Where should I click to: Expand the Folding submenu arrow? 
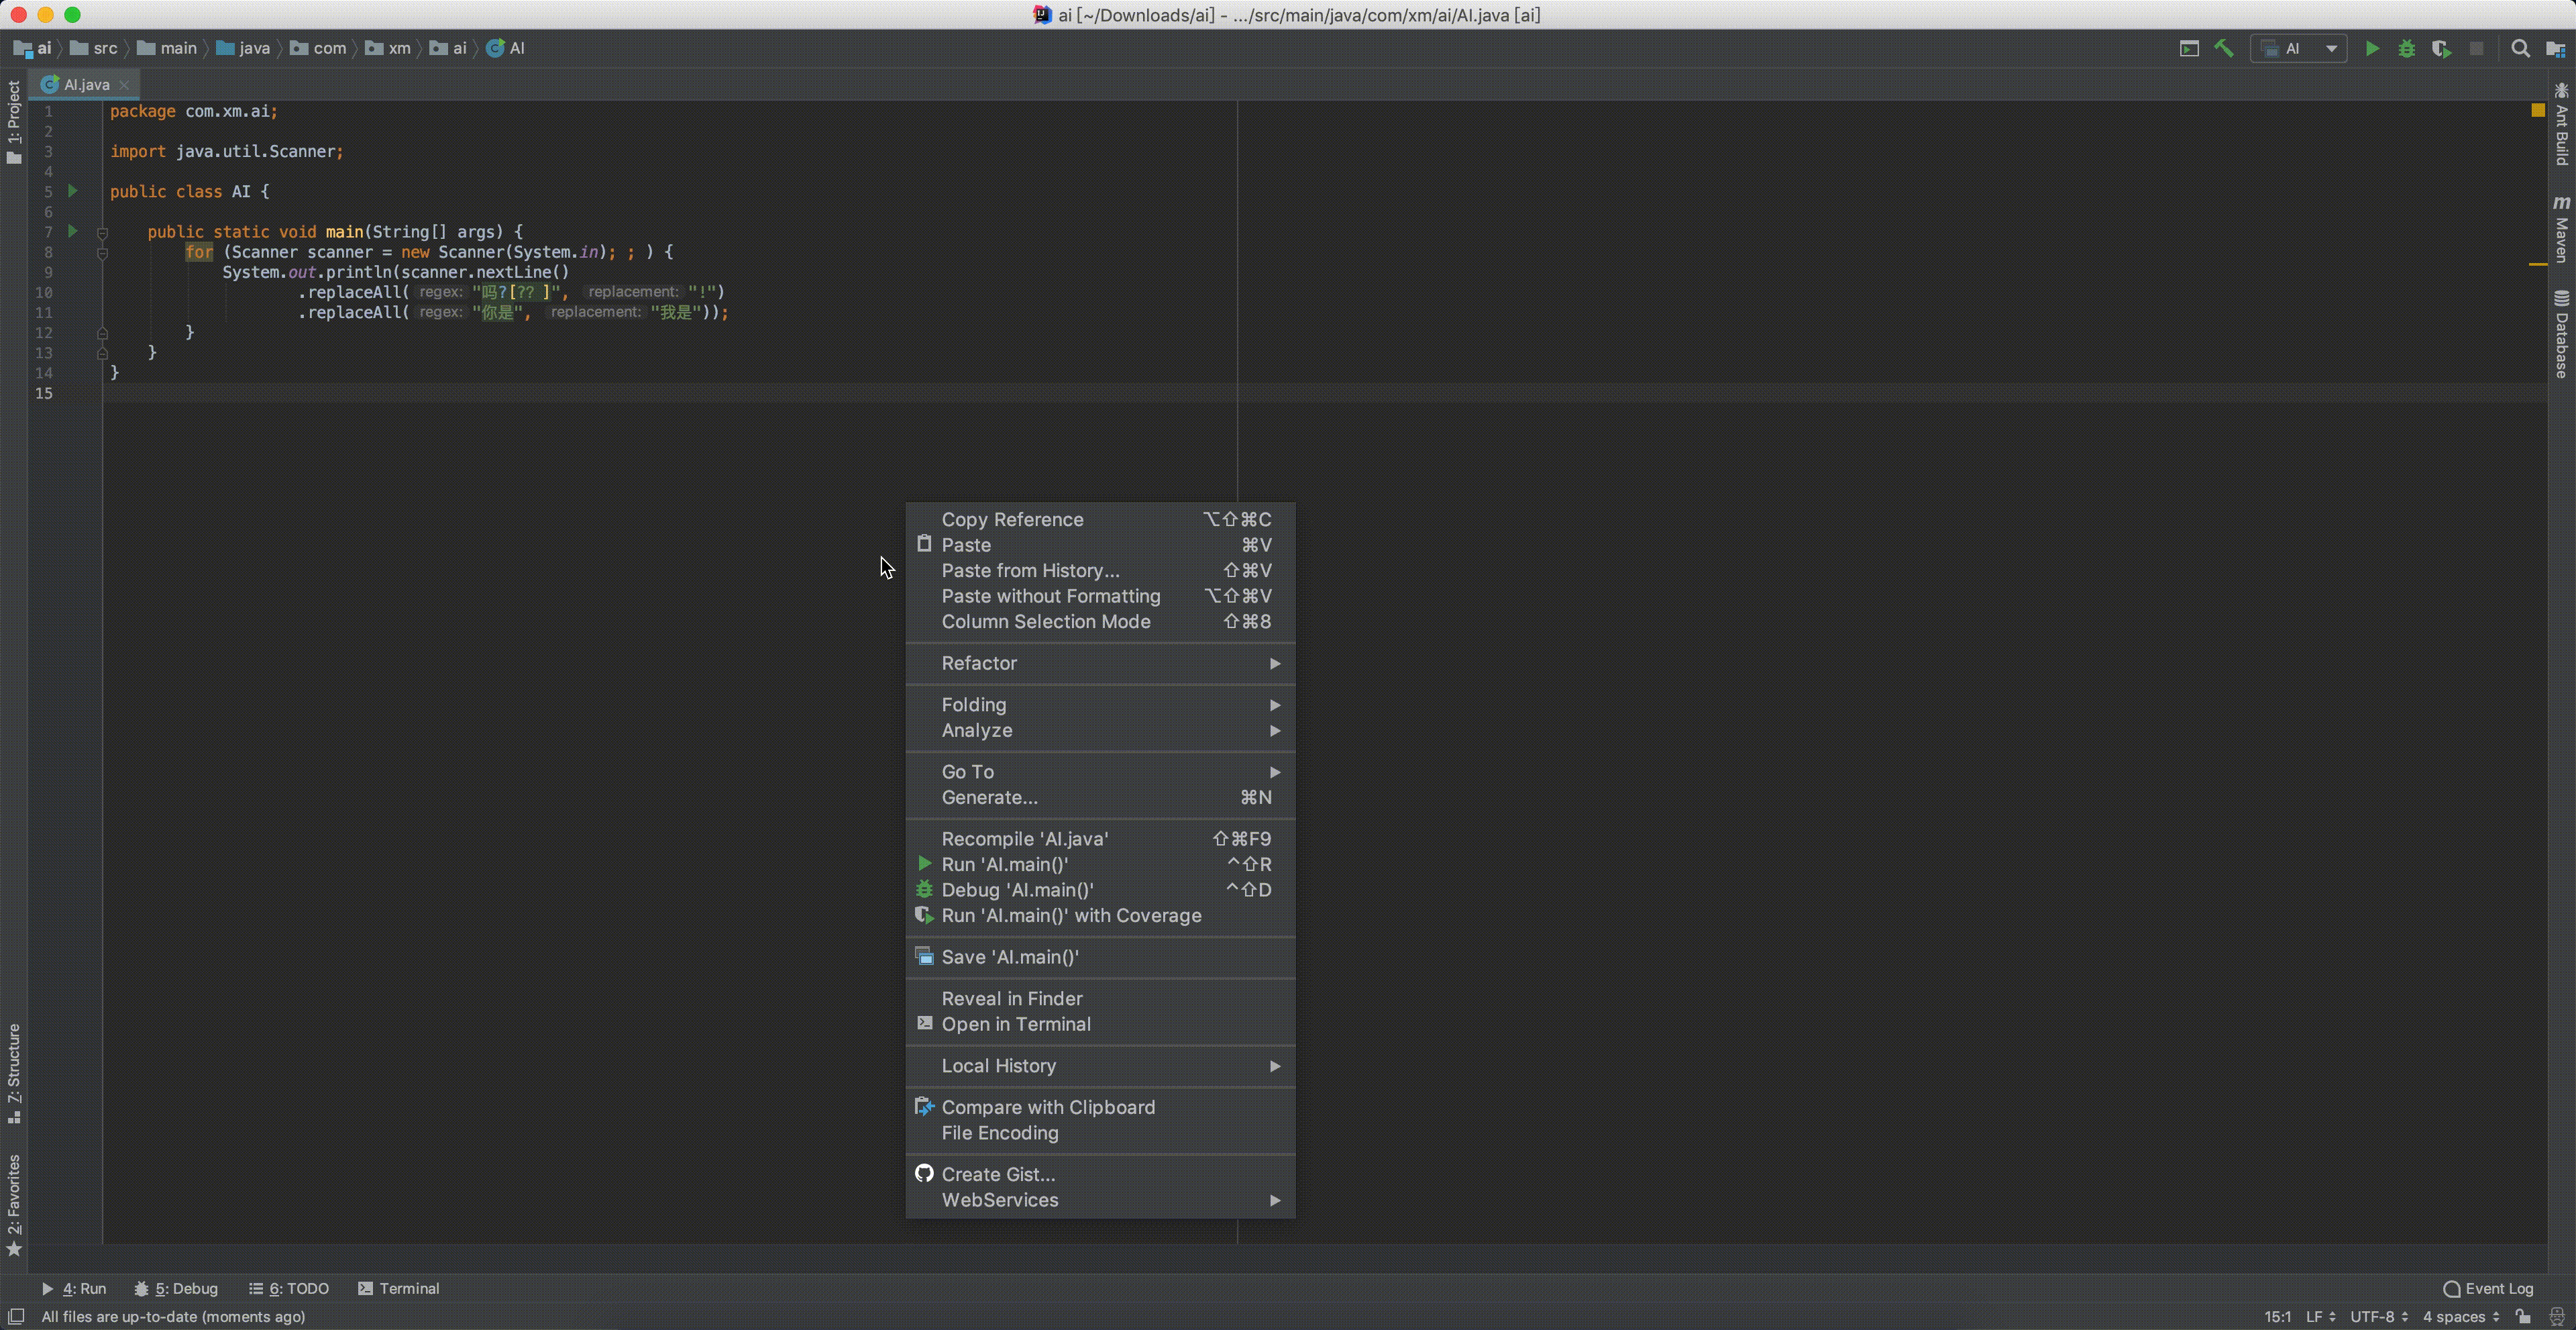click(x=1275, y=704)
